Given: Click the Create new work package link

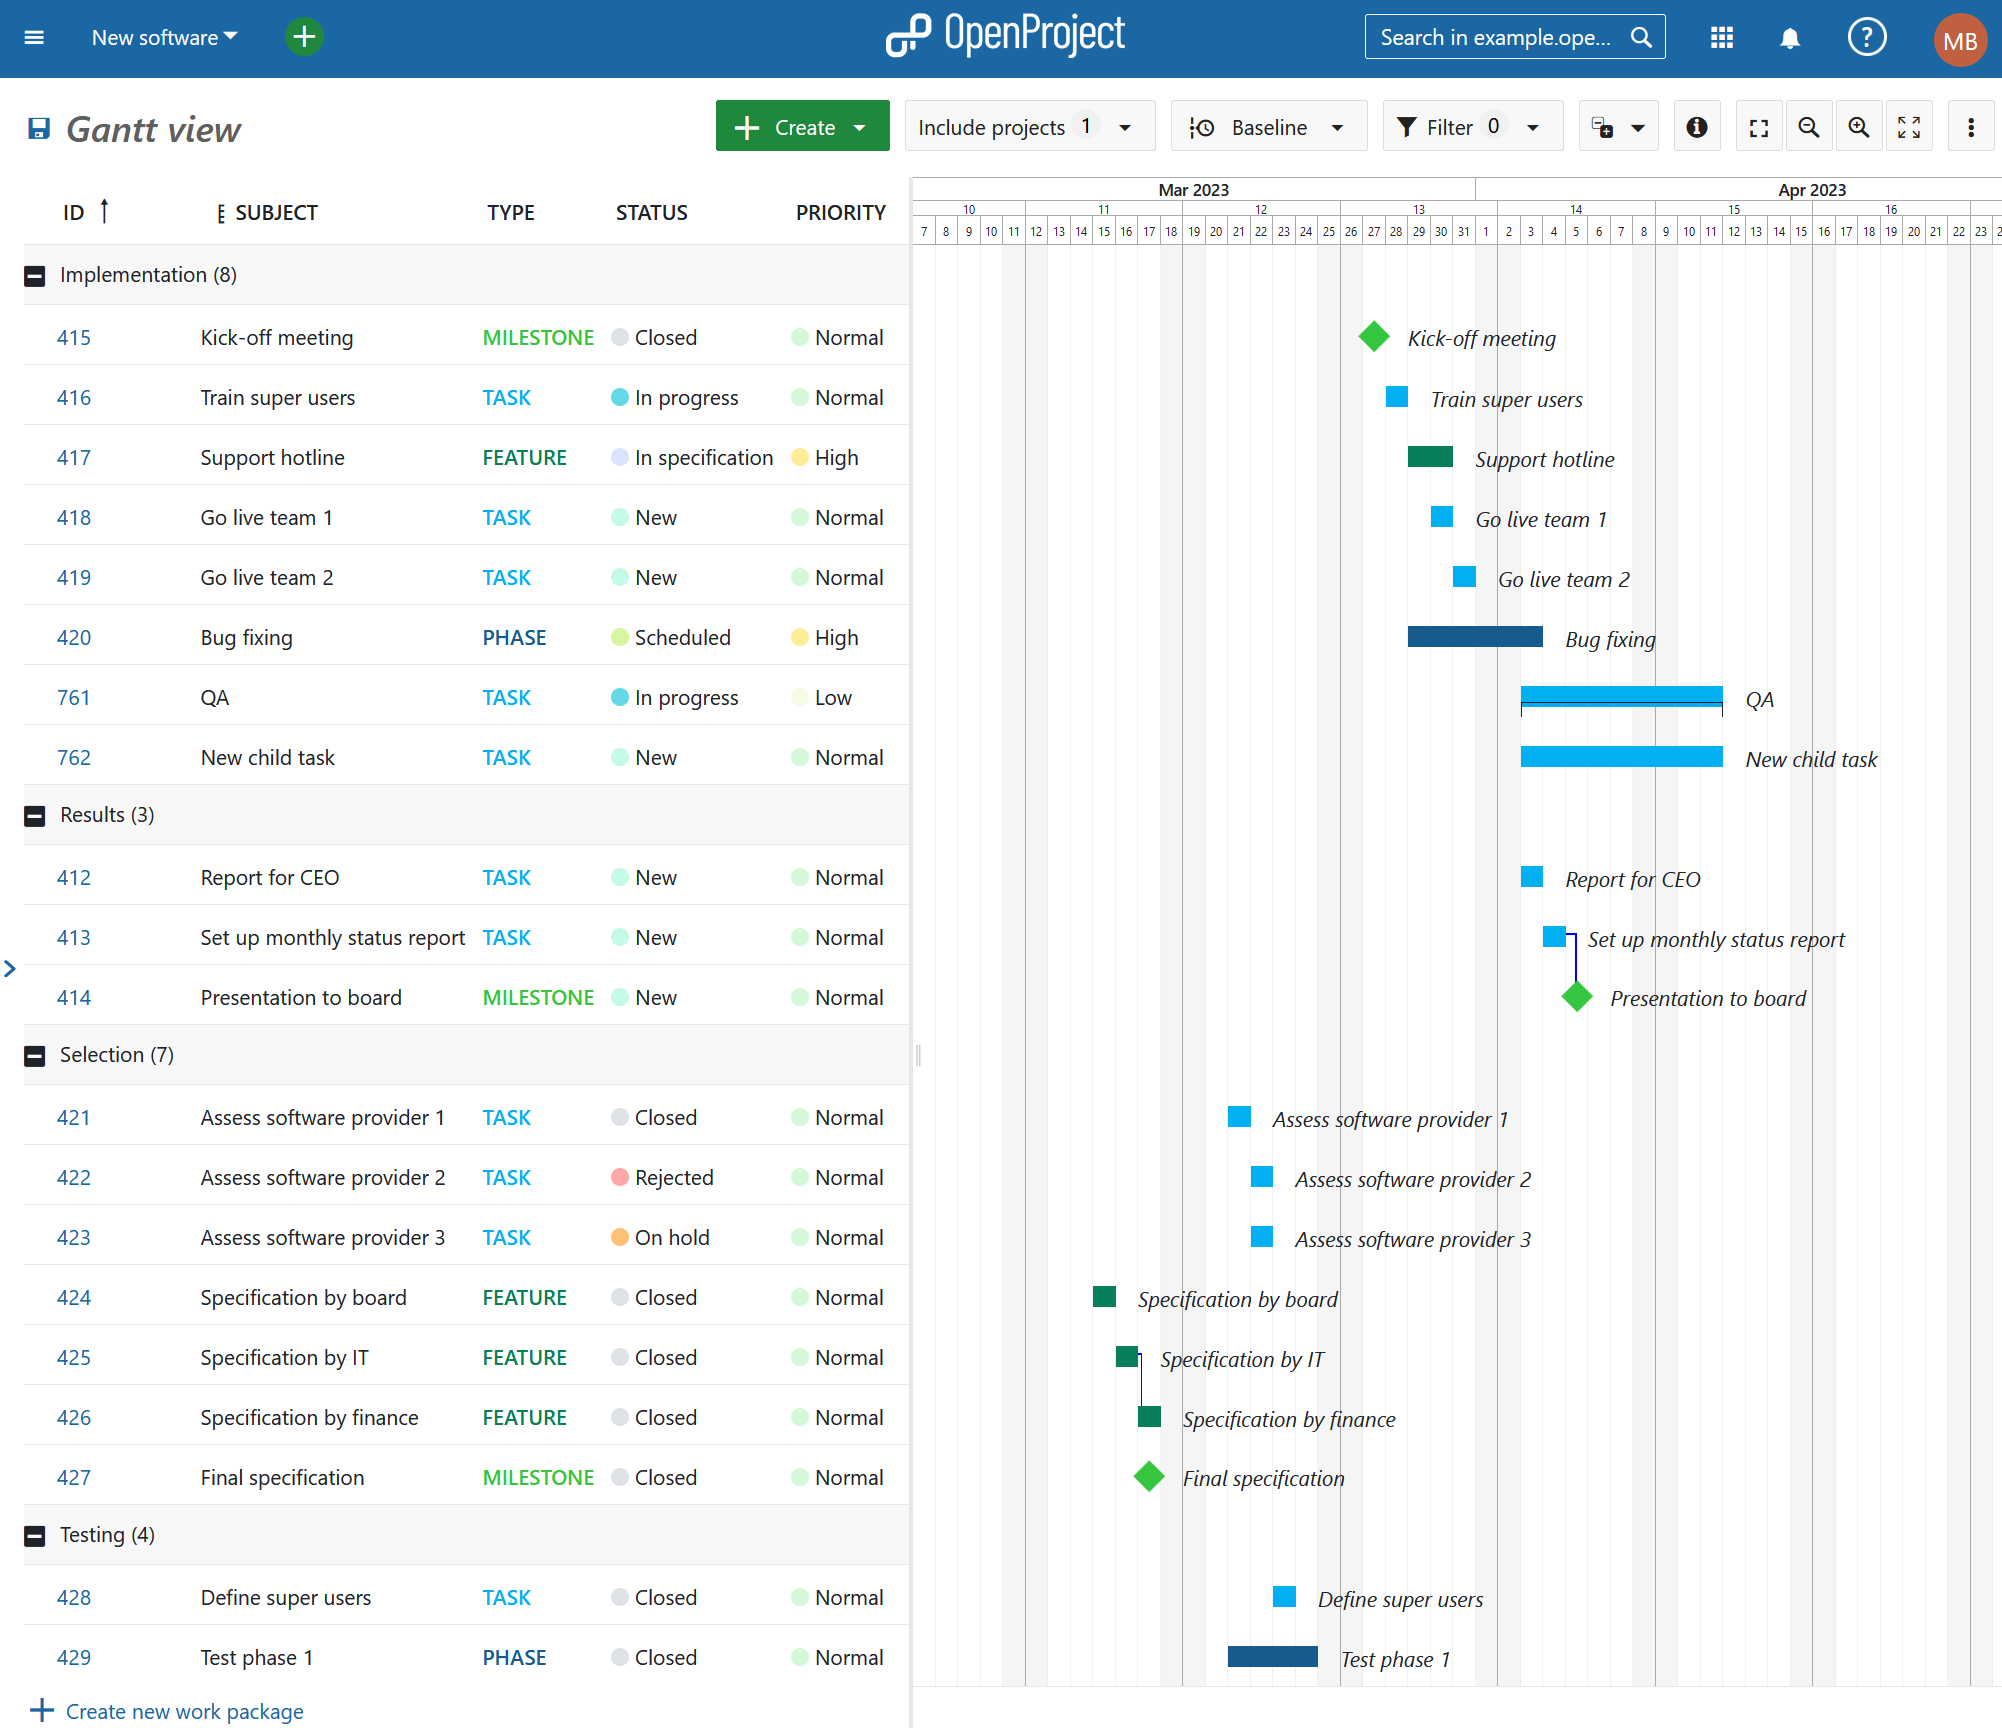Looking at the screenshot, I should tap(184, 1711).
